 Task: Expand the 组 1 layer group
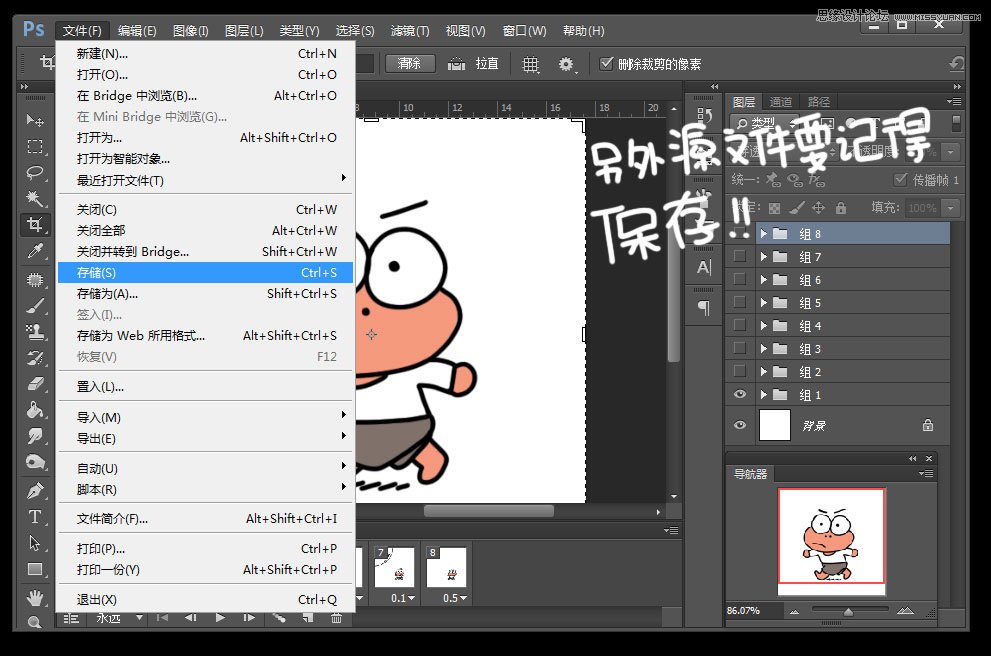click(763, 395)
